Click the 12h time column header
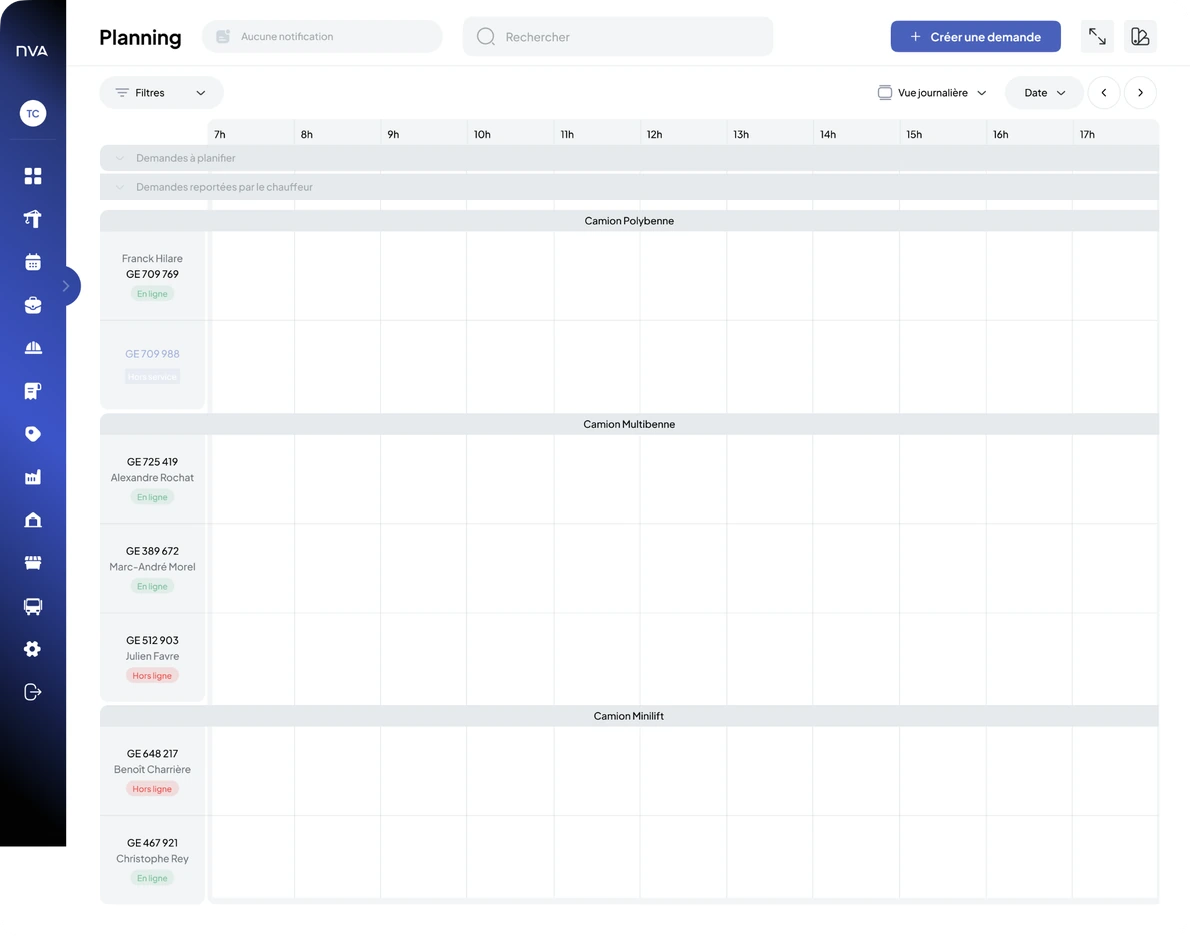Screen dimensions: 1190x937 (x=683, y=134)
